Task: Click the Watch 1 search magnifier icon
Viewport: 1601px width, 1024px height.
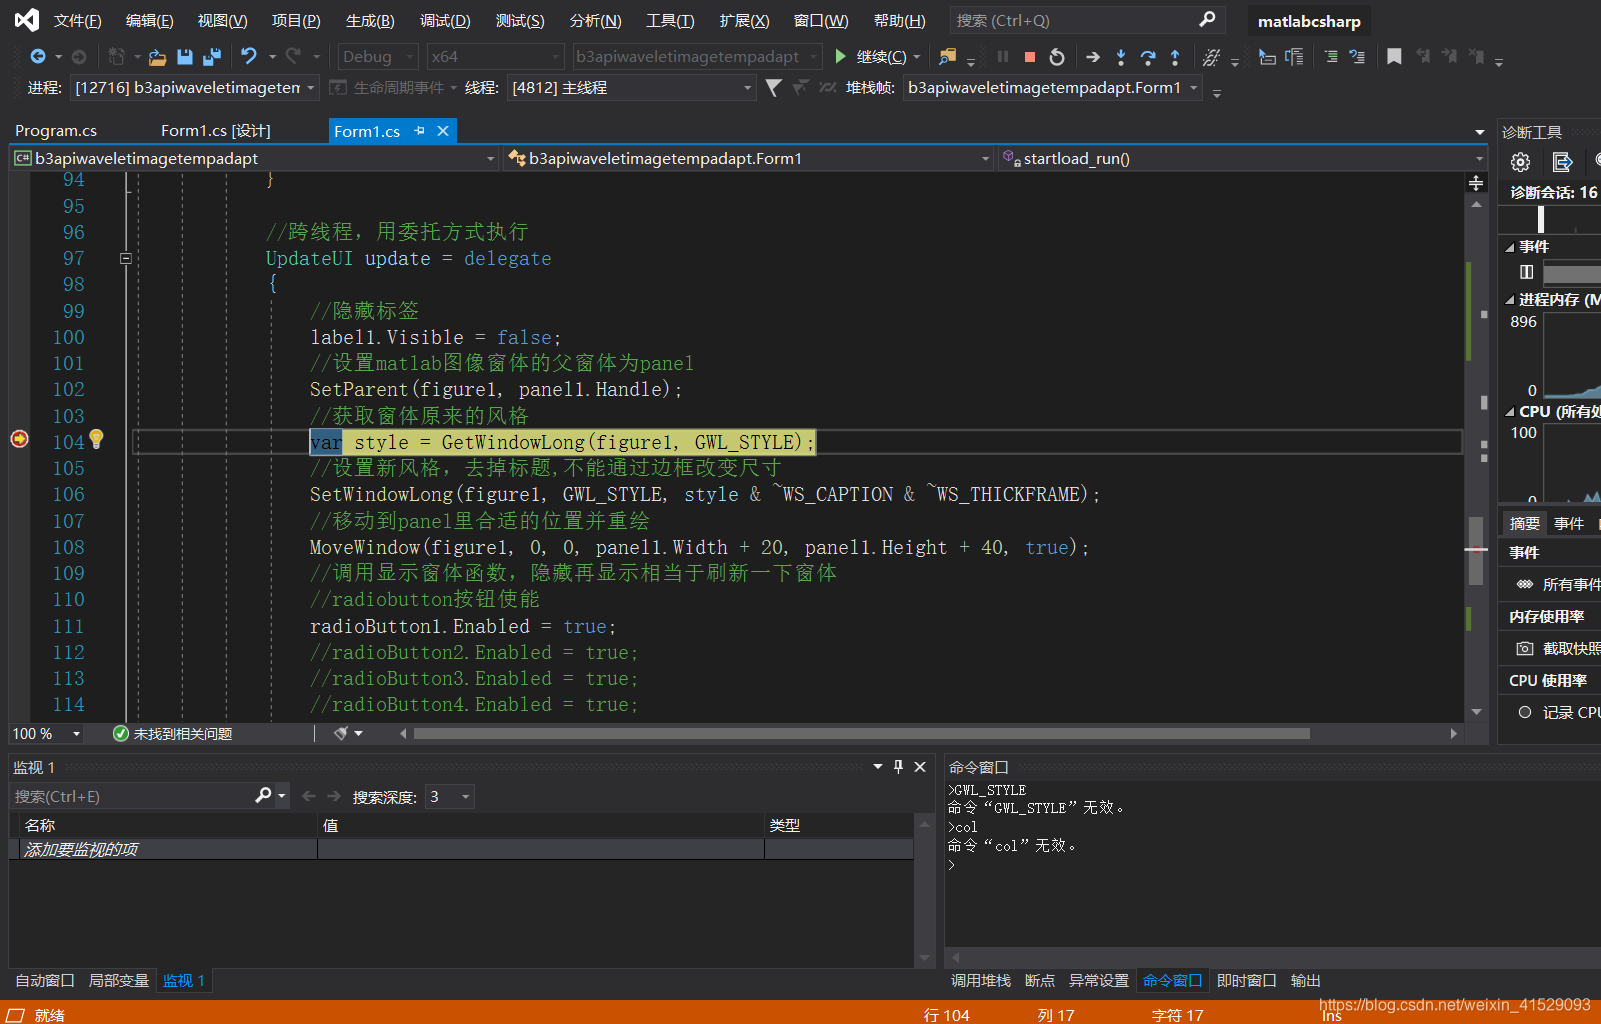Action: pos(263,795)
